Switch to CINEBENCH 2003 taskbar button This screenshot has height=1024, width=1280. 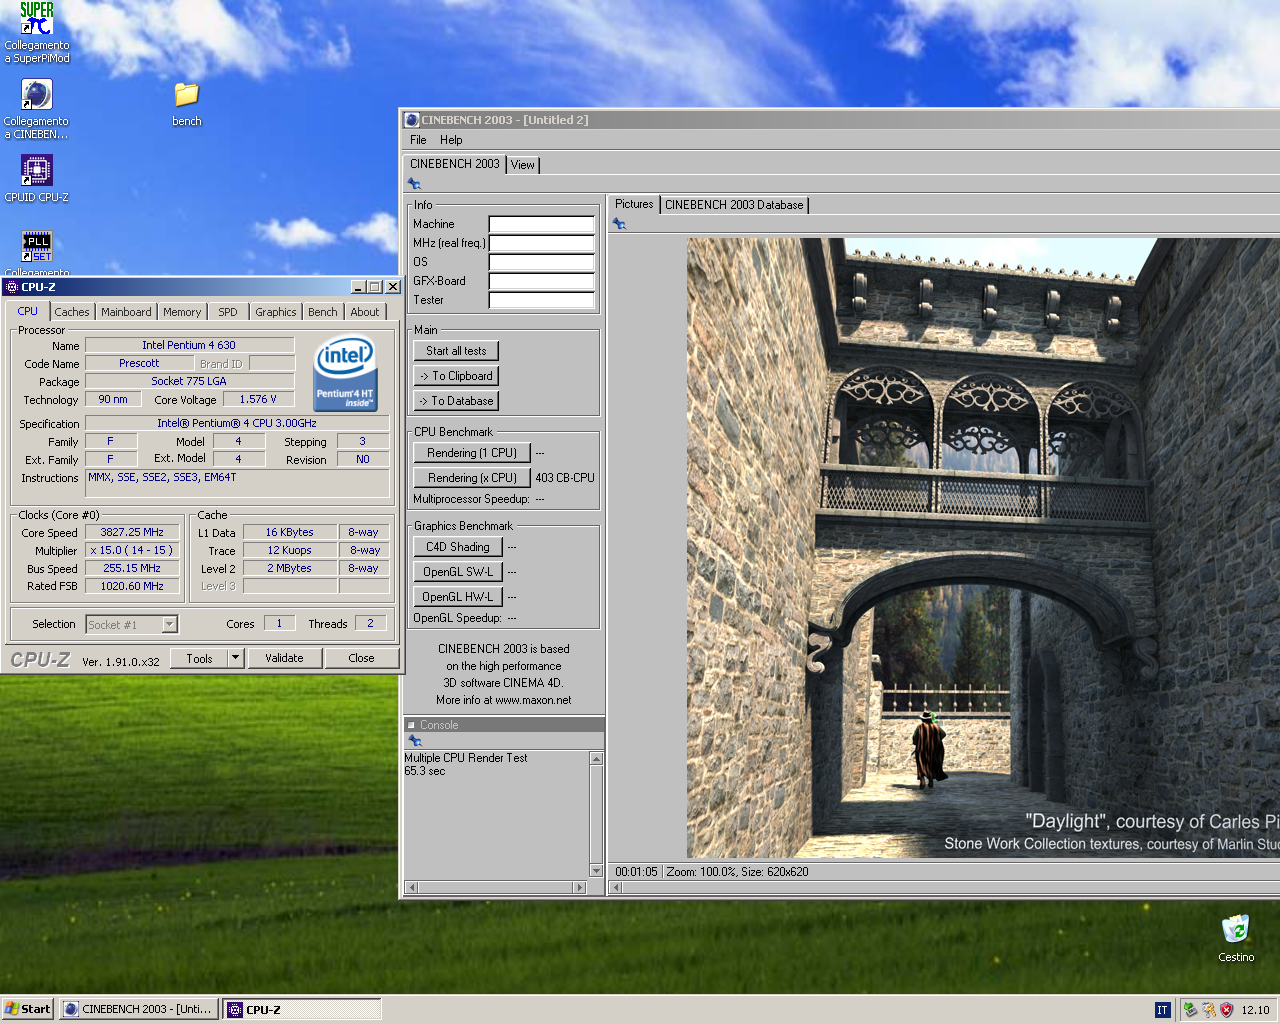(x=138, y=1009)
